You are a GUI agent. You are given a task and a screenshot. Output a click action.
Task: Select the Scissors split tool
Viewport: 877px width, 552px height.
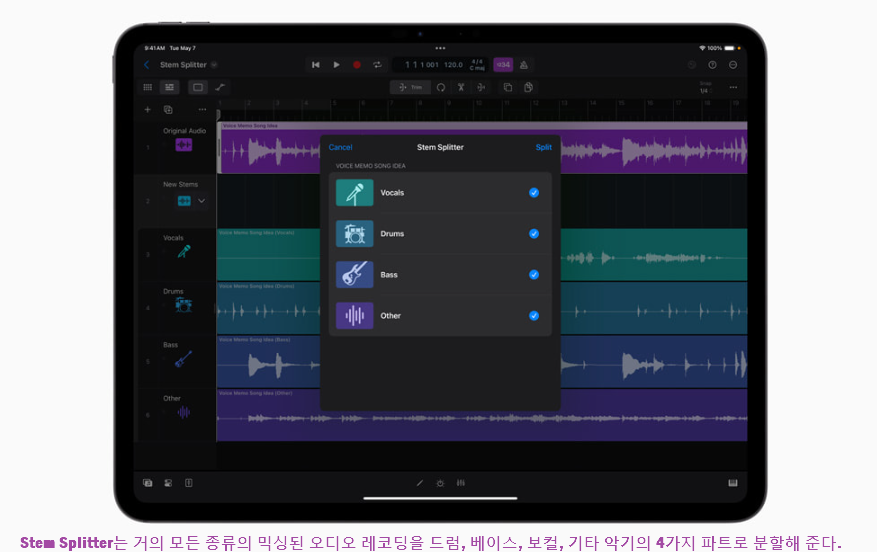461,87
